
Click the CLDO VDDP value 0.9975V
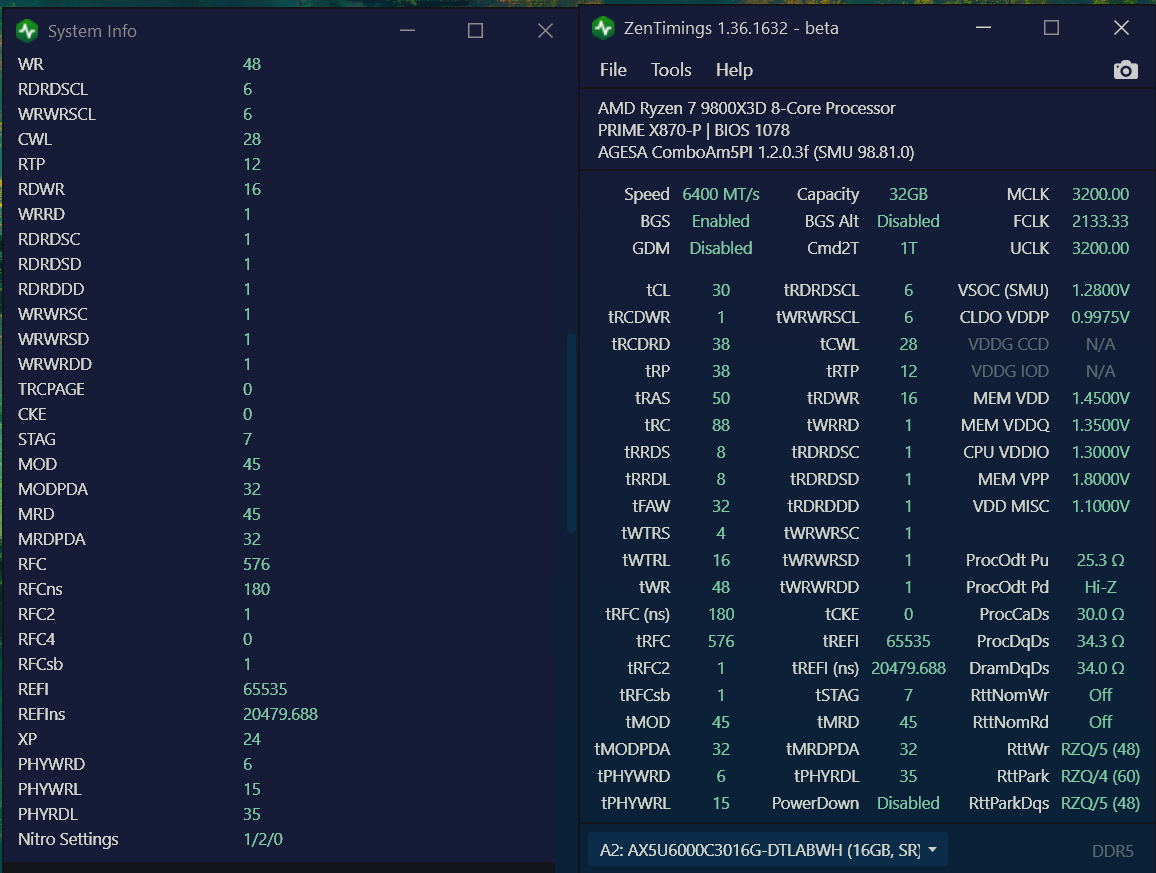(1100, 317)
